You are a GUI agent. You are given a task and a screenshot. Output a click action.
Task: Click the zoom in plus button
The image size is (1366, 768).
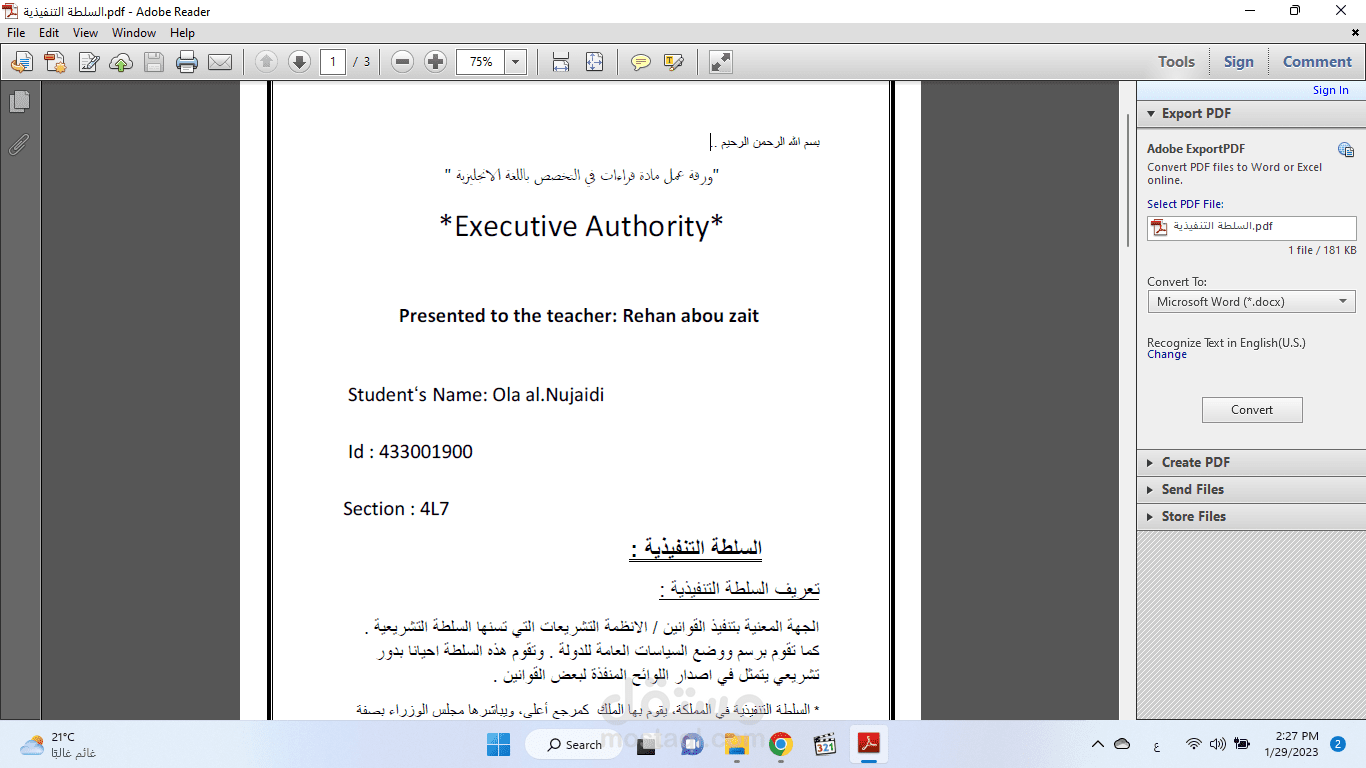click(435, 62)
